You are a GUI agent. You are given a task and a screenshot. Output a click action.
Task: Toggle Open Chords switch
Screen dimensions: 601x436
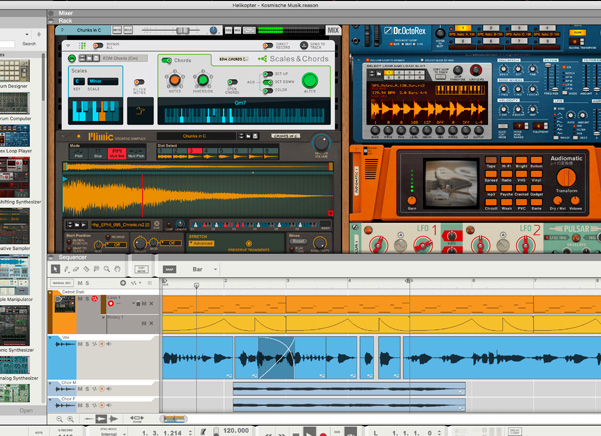(232, 82)
